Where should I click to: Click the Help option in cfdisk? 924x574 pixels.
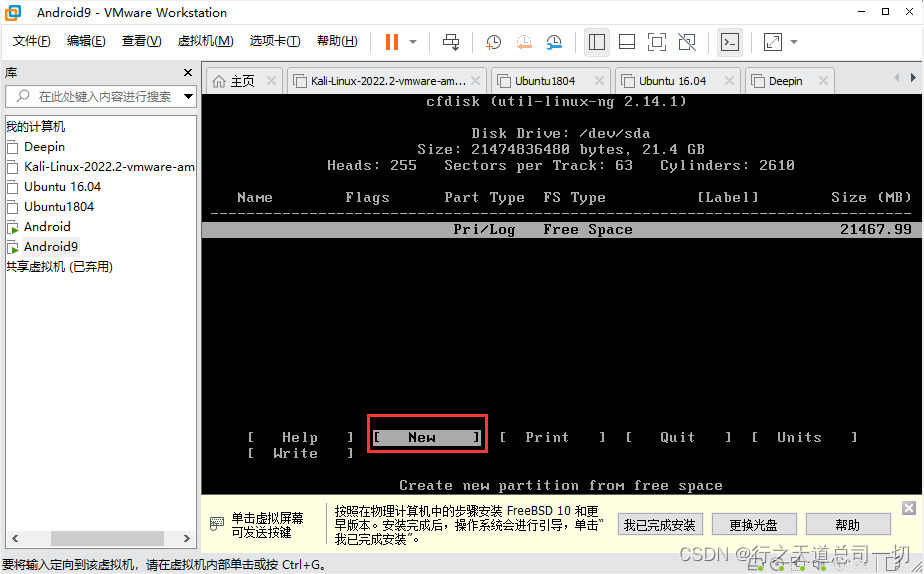click(301, 437)
